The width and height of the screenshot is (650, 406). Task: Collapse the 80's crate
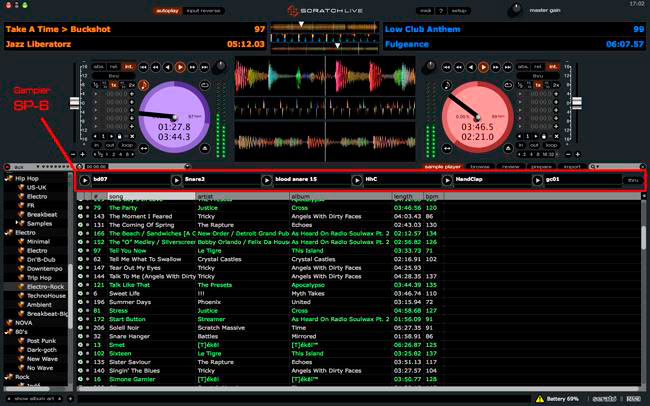coord(8,332)
